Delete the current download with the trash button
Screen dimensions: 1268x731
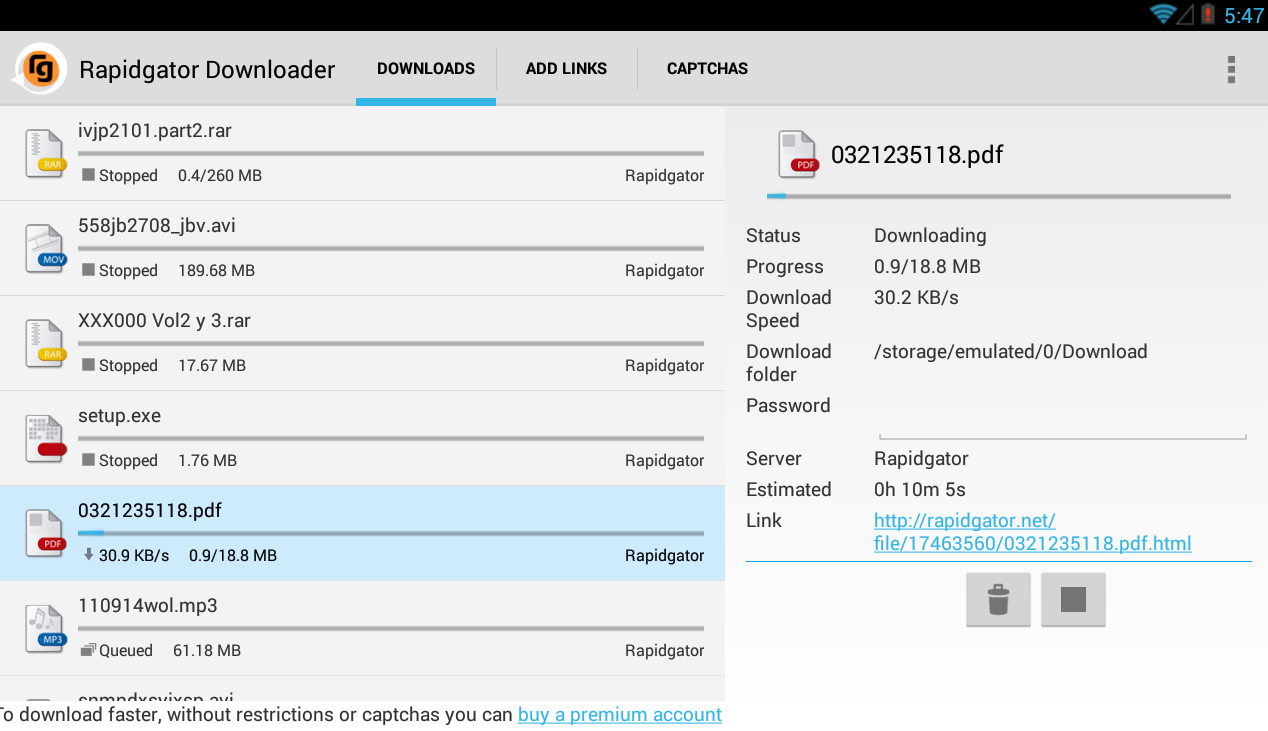tap(998, 600)
